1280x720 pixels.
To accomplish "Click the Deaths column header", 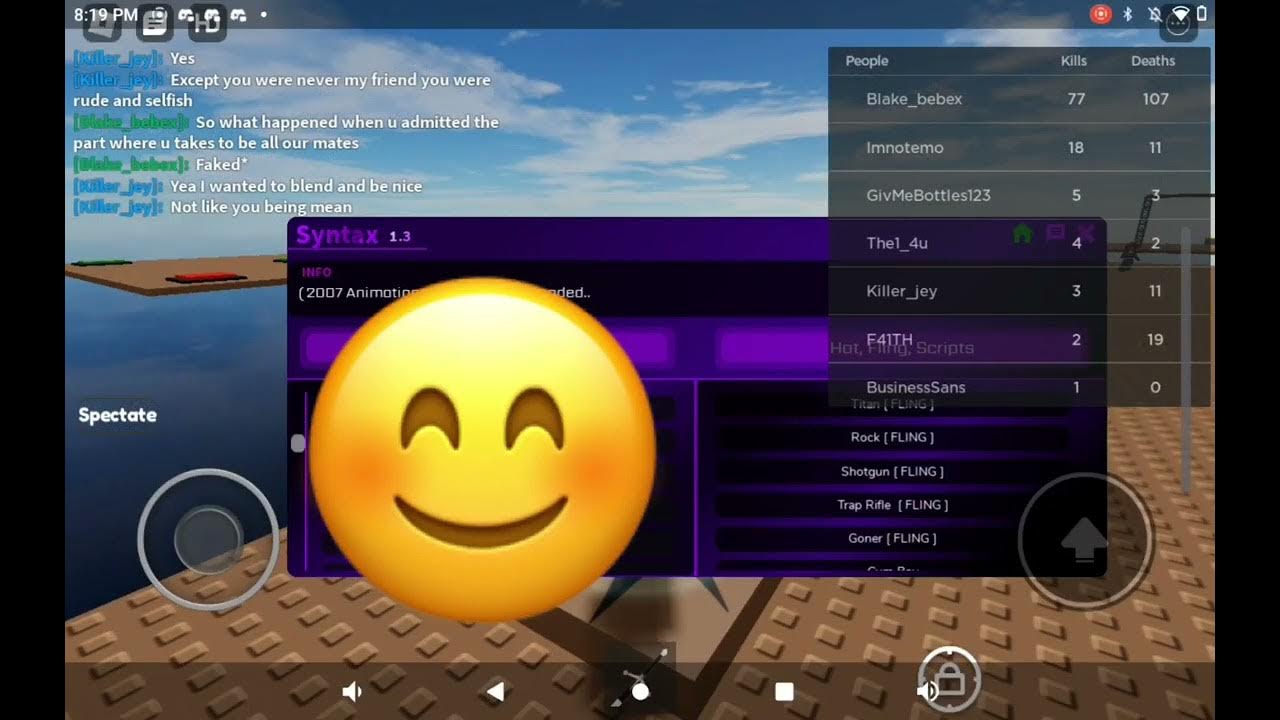I will (x=1153, y=61).
